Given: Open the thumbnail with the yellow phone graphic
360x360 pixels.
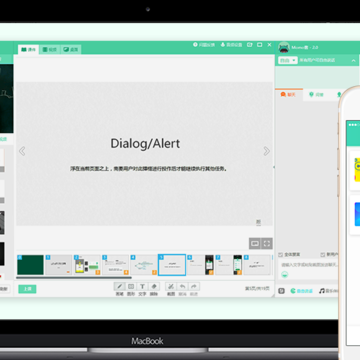Looking at the screenshot, I should click(x=87, y=265).
